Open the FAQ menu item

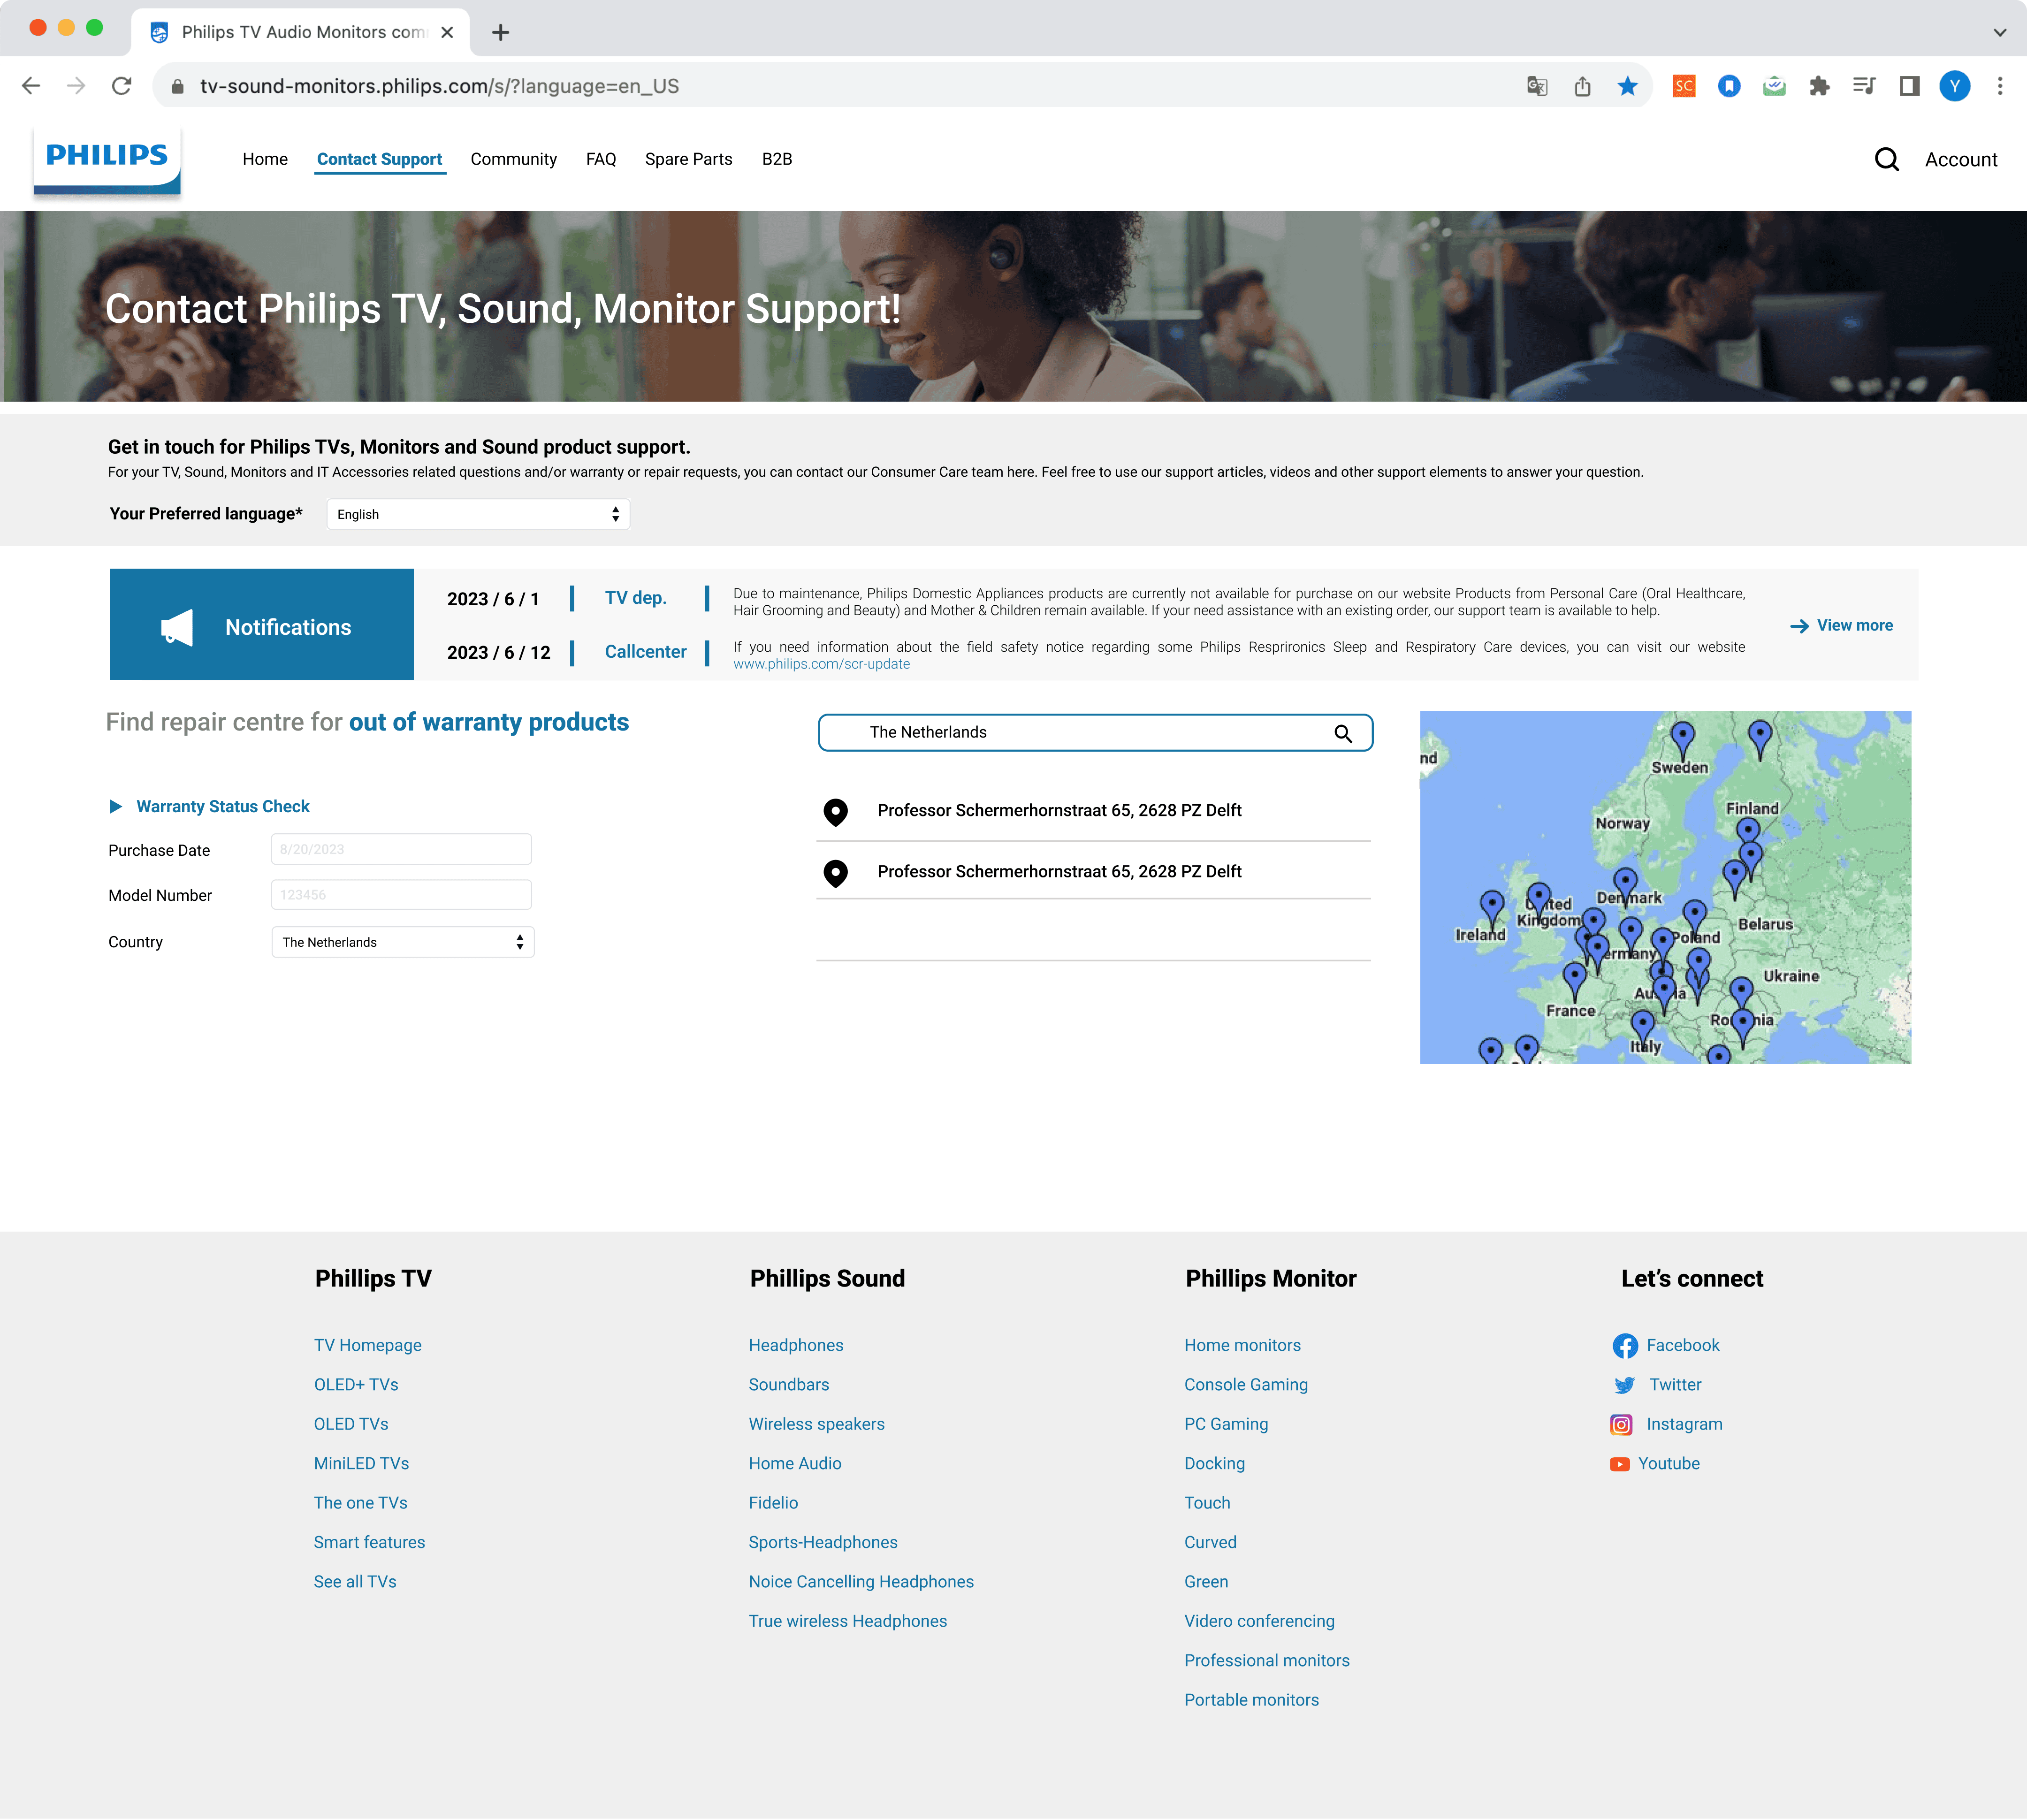(601, 159)
